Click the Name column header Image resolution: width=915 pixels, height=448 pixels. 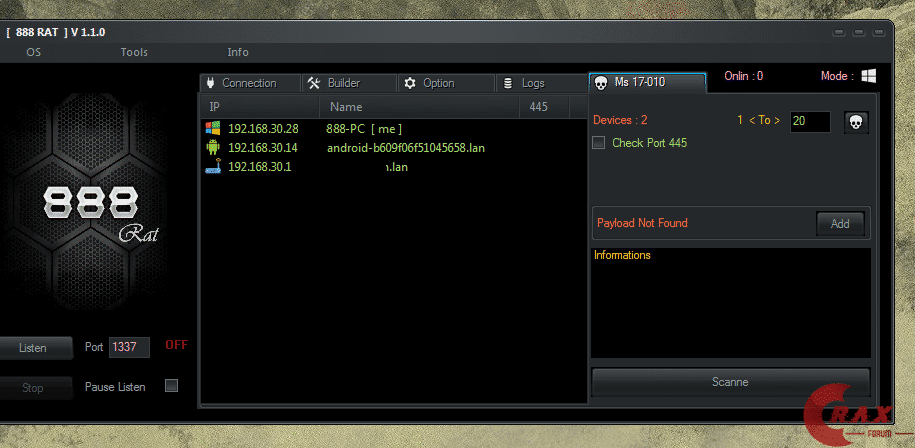click(419, 107)
